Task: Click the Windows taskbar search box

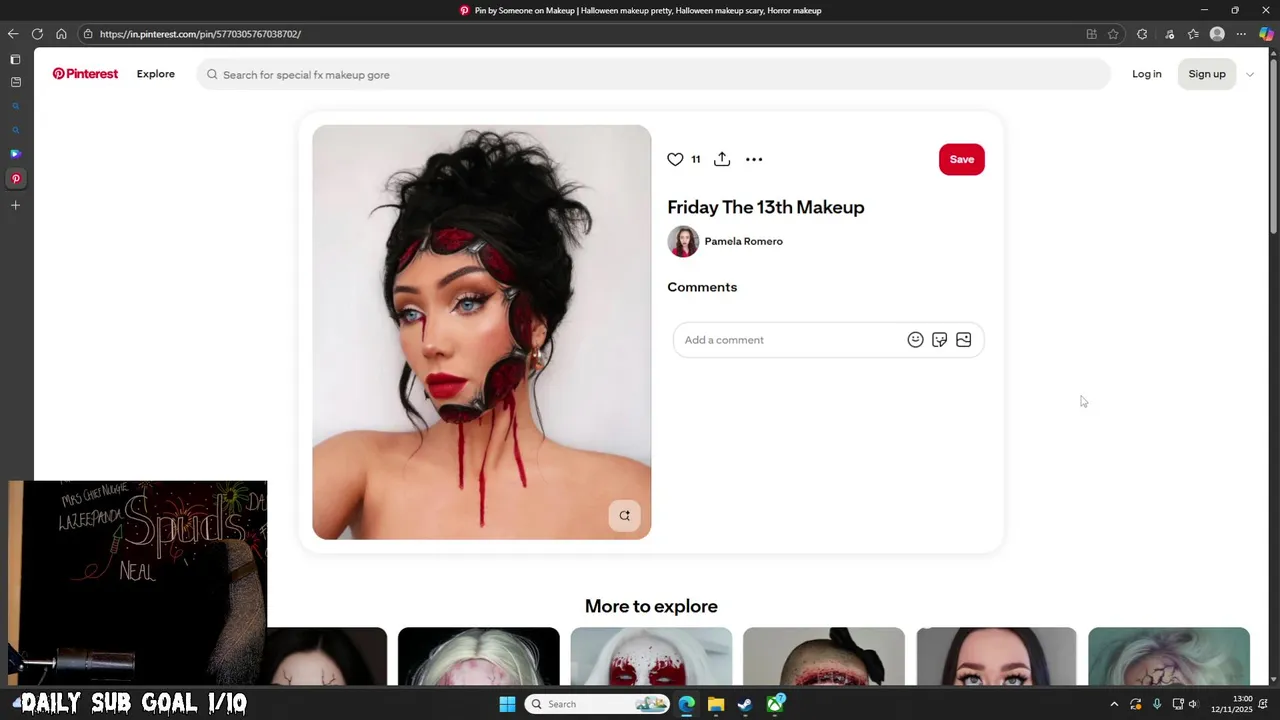Action: 597,704
